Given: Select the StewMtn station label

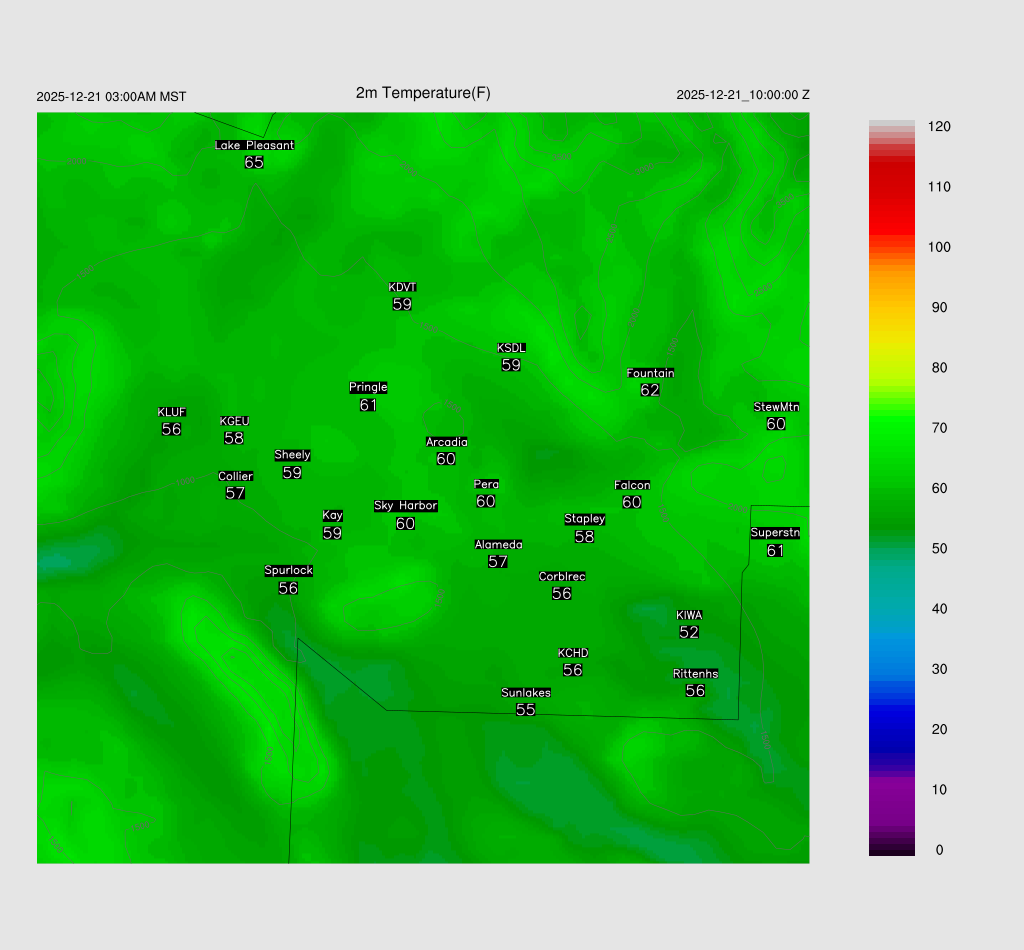Looking at the screenshot, I should click(776, 407).
